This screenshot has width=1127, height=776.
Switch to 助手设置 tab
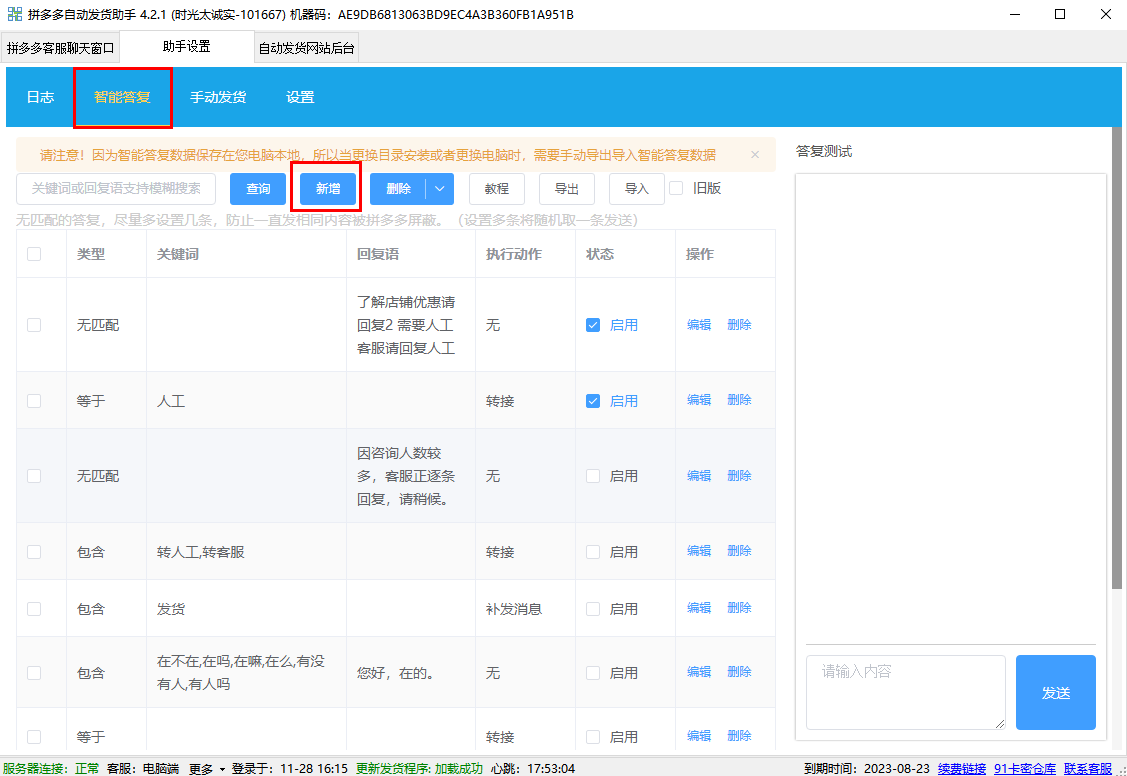pyautogui.click(x=187, y=47)
